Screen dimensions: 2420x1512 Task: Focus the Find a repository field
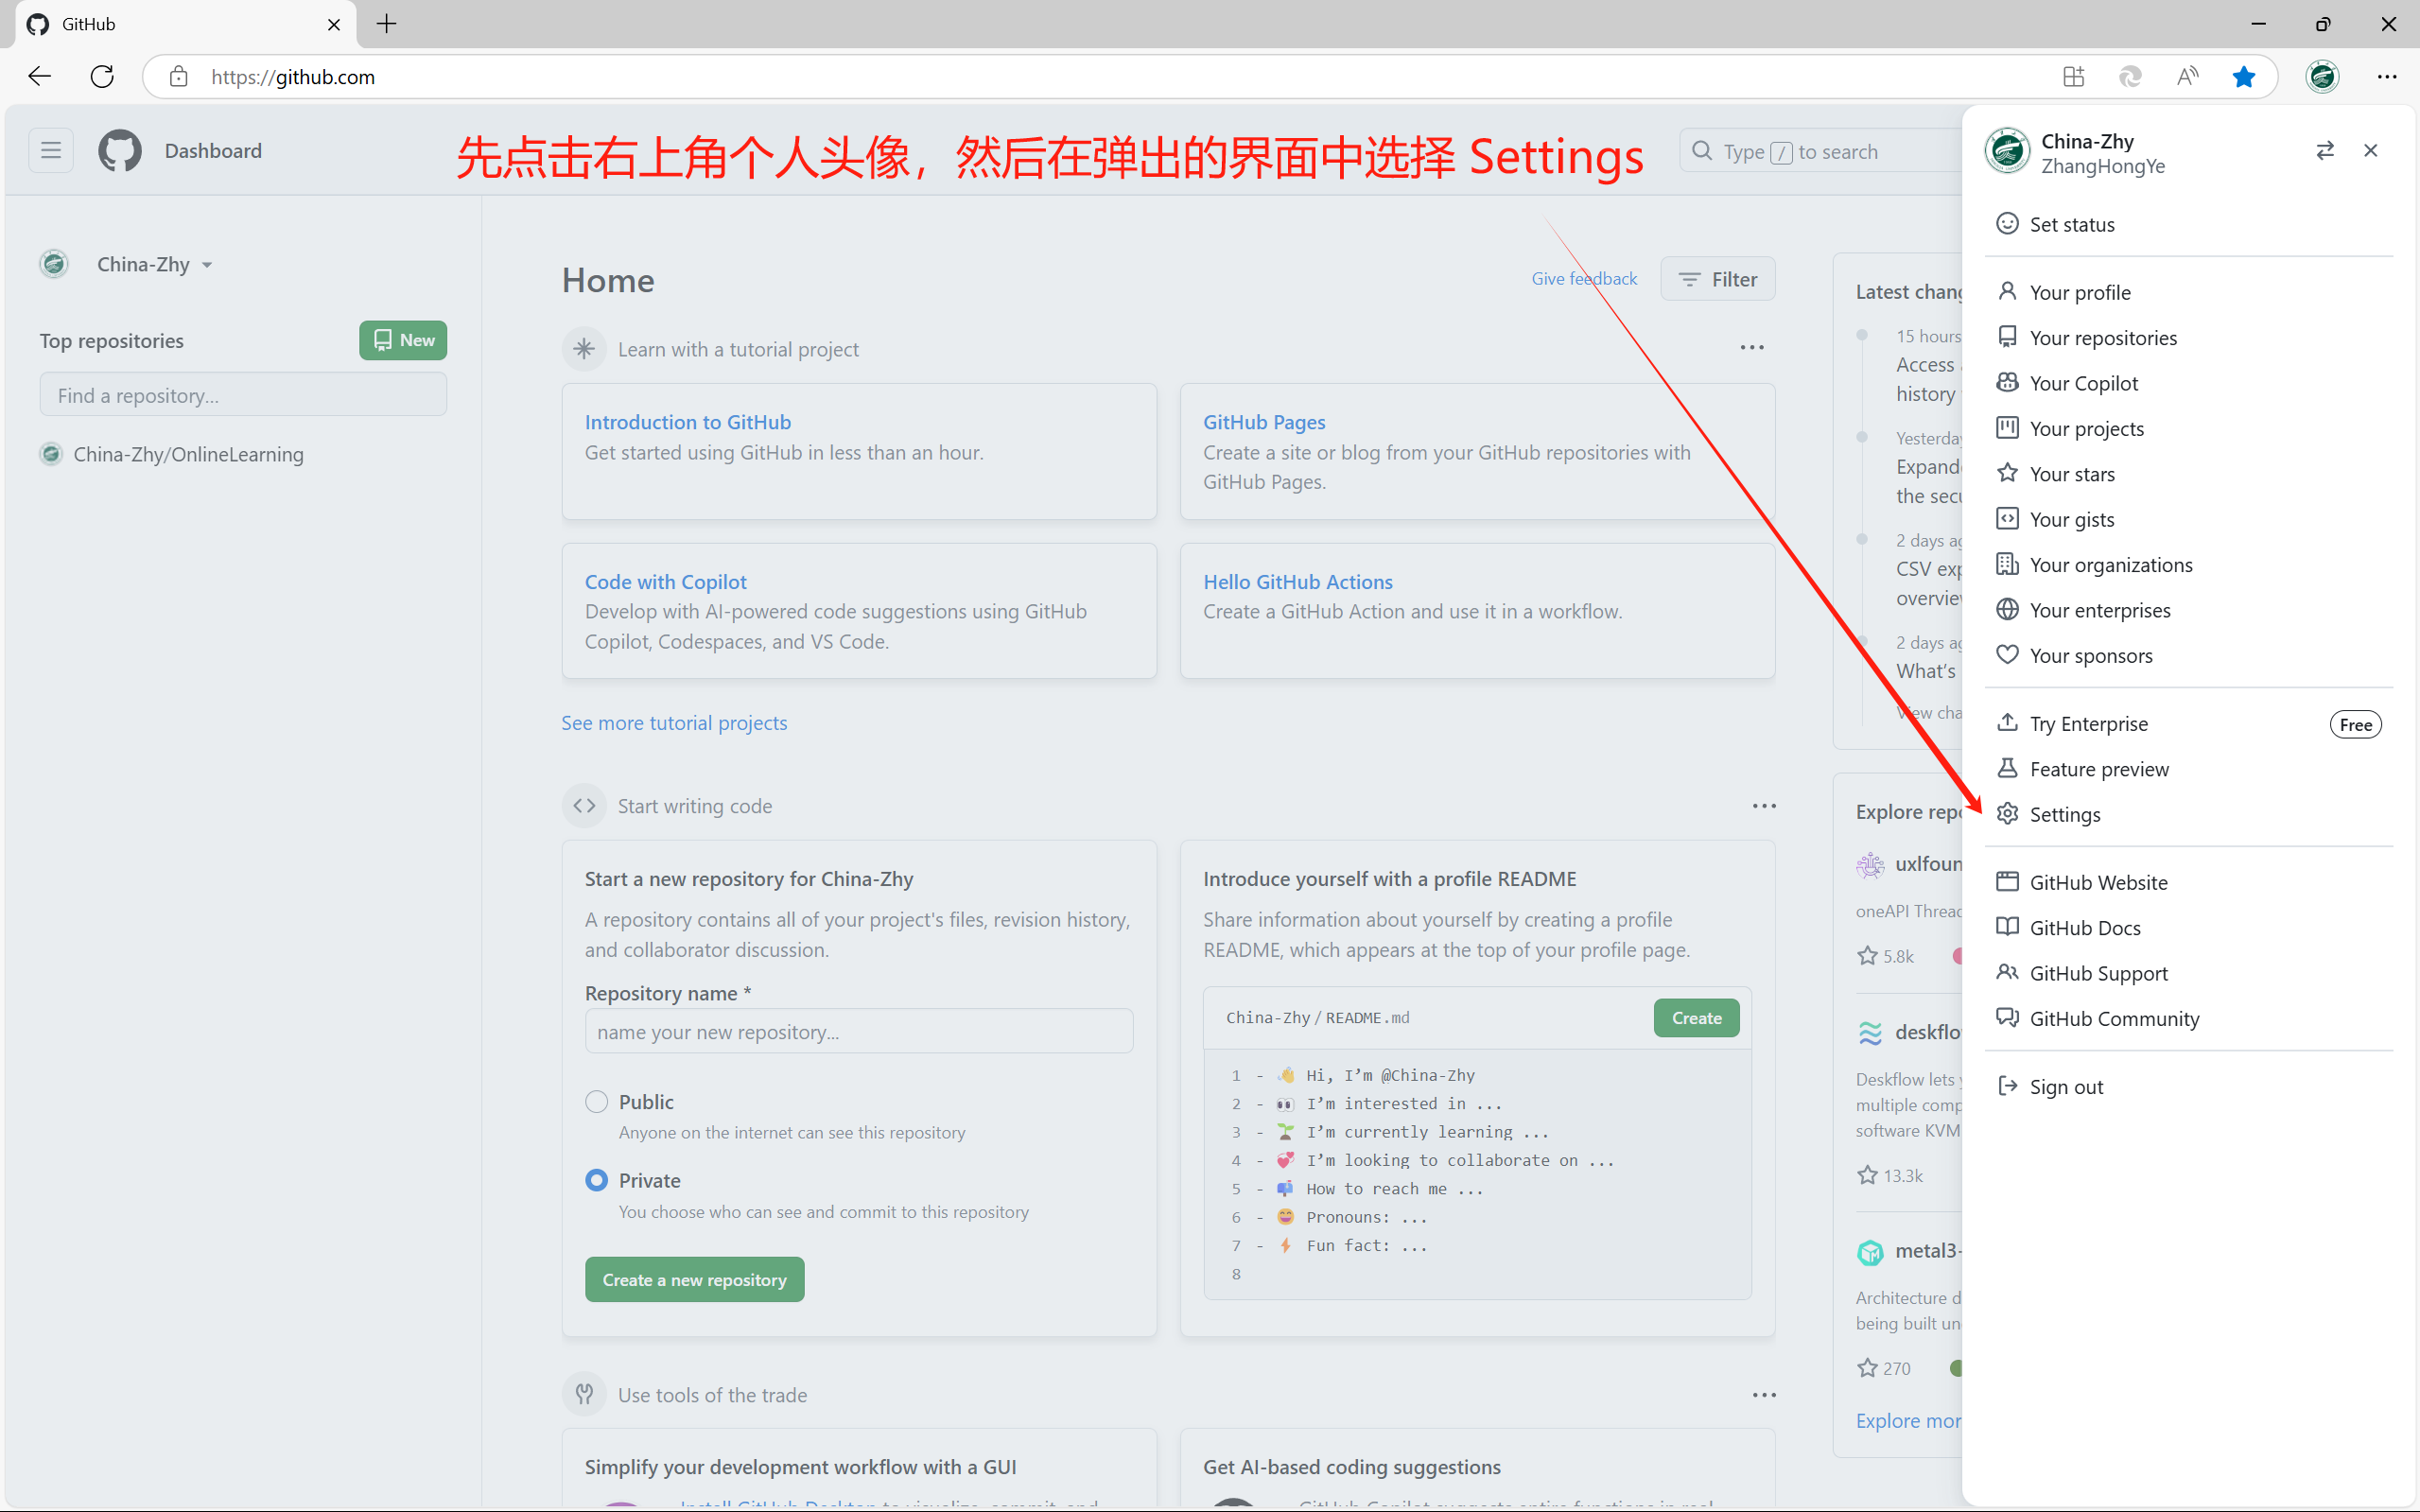243,395
